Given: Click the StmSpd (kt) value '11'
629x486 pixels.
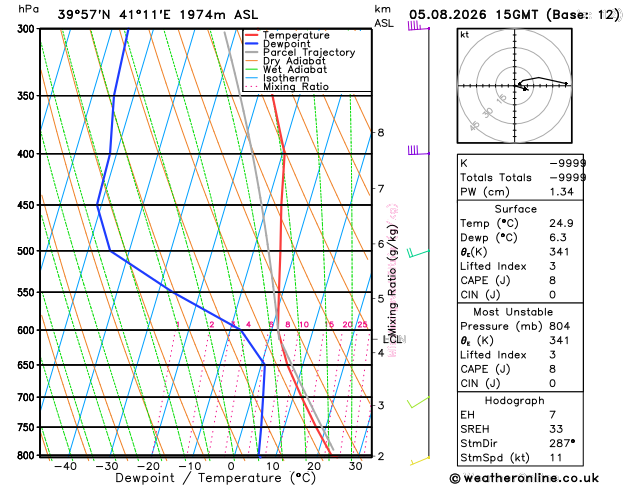Looking at the screenshot, I should click(x=556, y=458).
